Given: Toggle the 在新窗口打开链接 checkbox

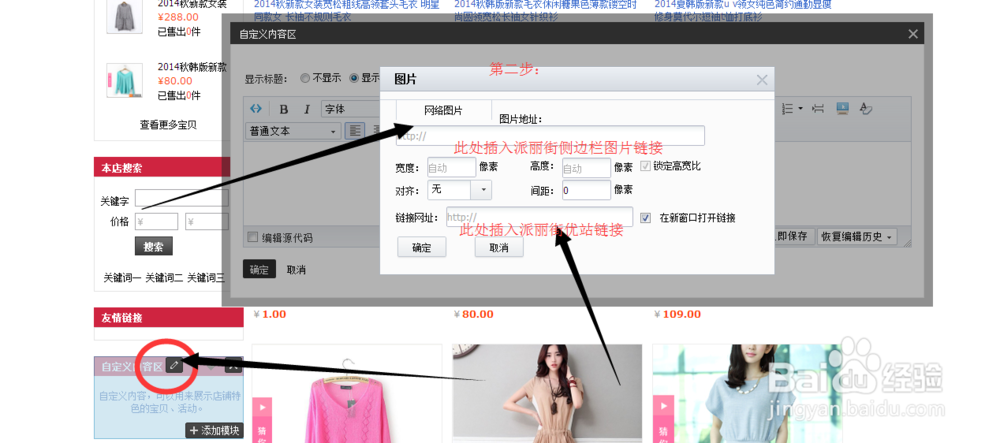Looking at the screenshot, I should [x=645, y=217].
